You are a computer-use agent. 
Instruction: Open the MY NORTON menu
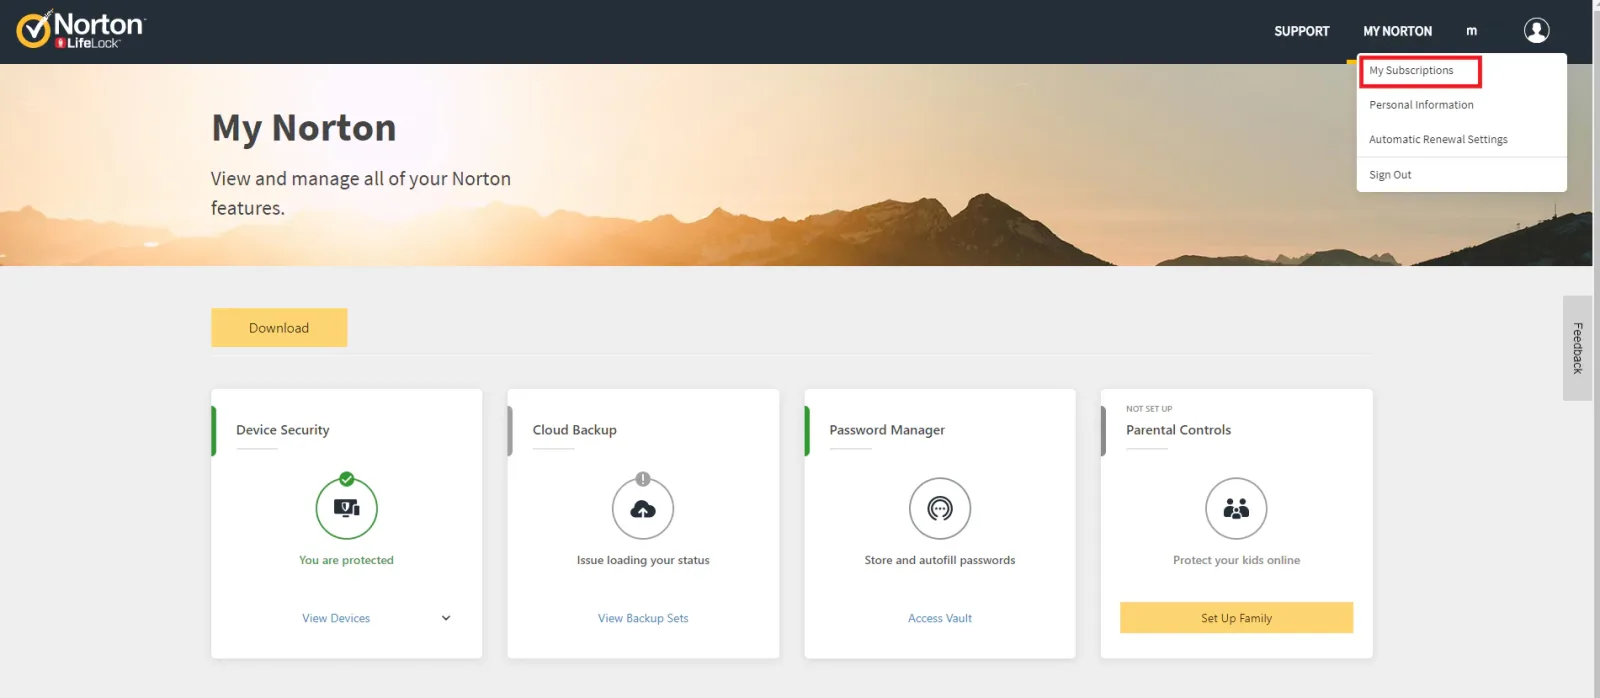pyautogui.click(x=1397, y=31)
